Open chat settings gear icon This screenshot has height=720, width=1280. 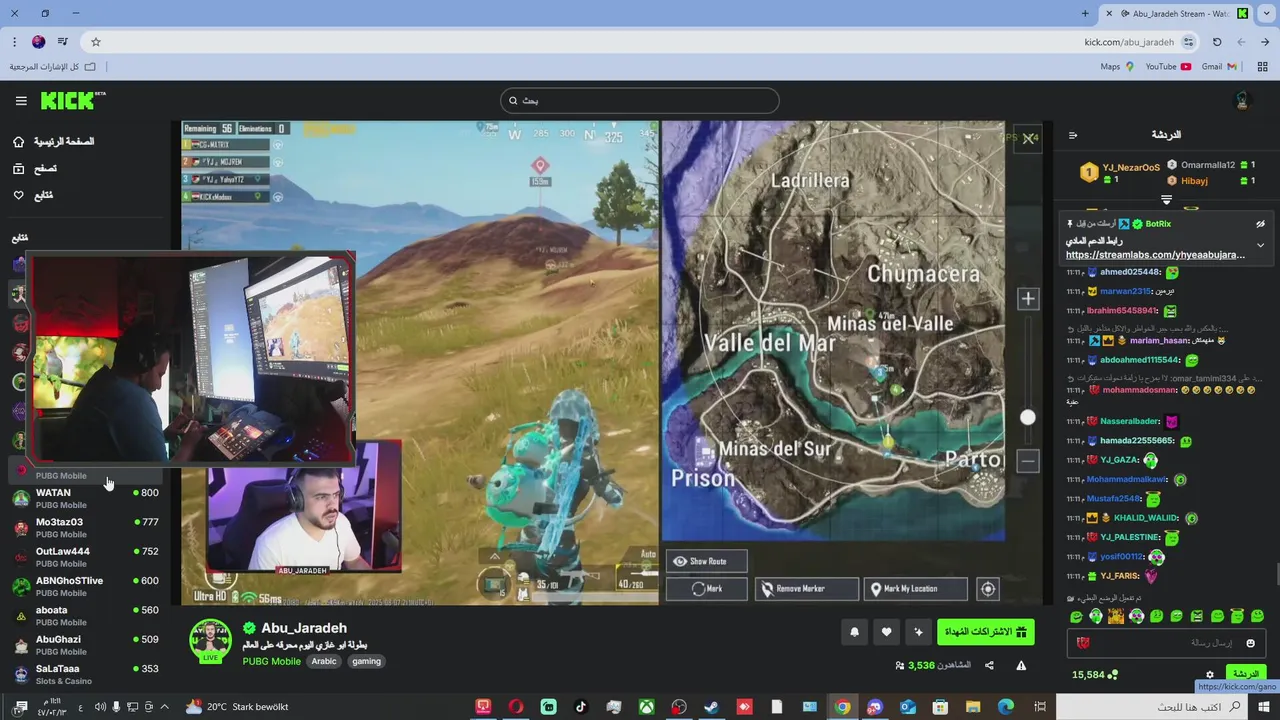click(x=1209, y=675)
